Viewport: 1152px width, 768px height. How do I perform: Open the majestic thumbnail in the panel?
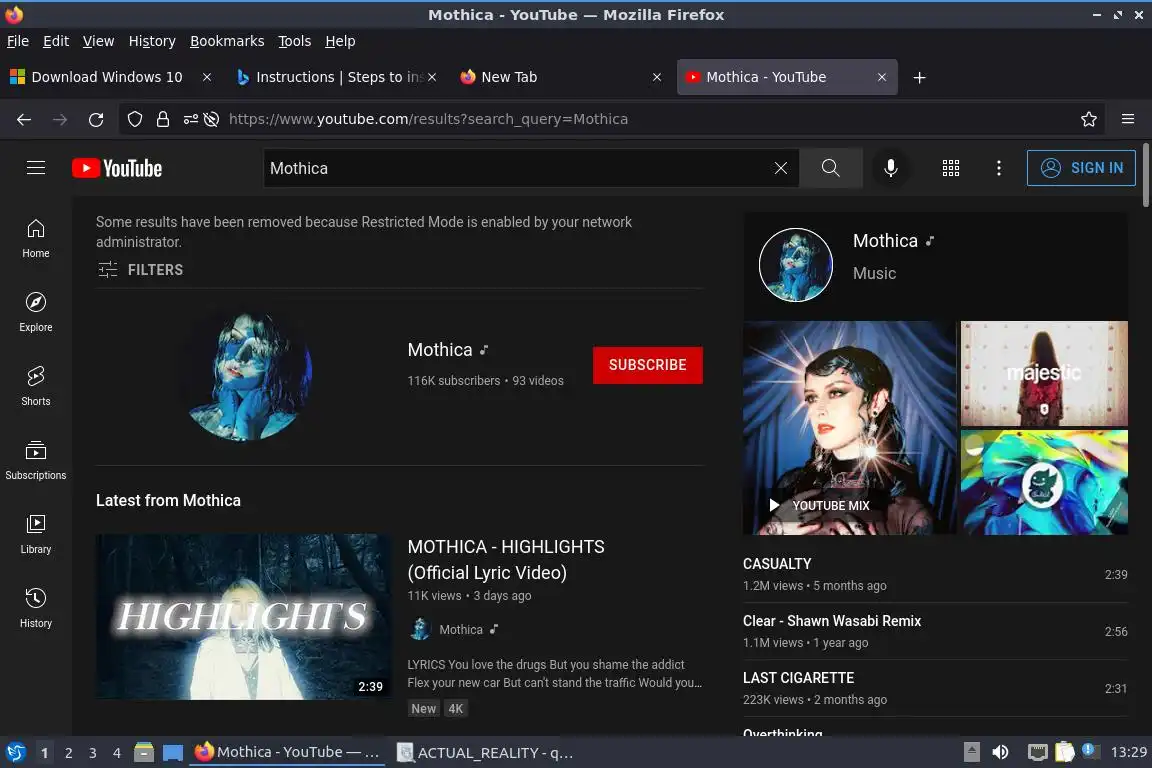click(x=1044, y=373)
